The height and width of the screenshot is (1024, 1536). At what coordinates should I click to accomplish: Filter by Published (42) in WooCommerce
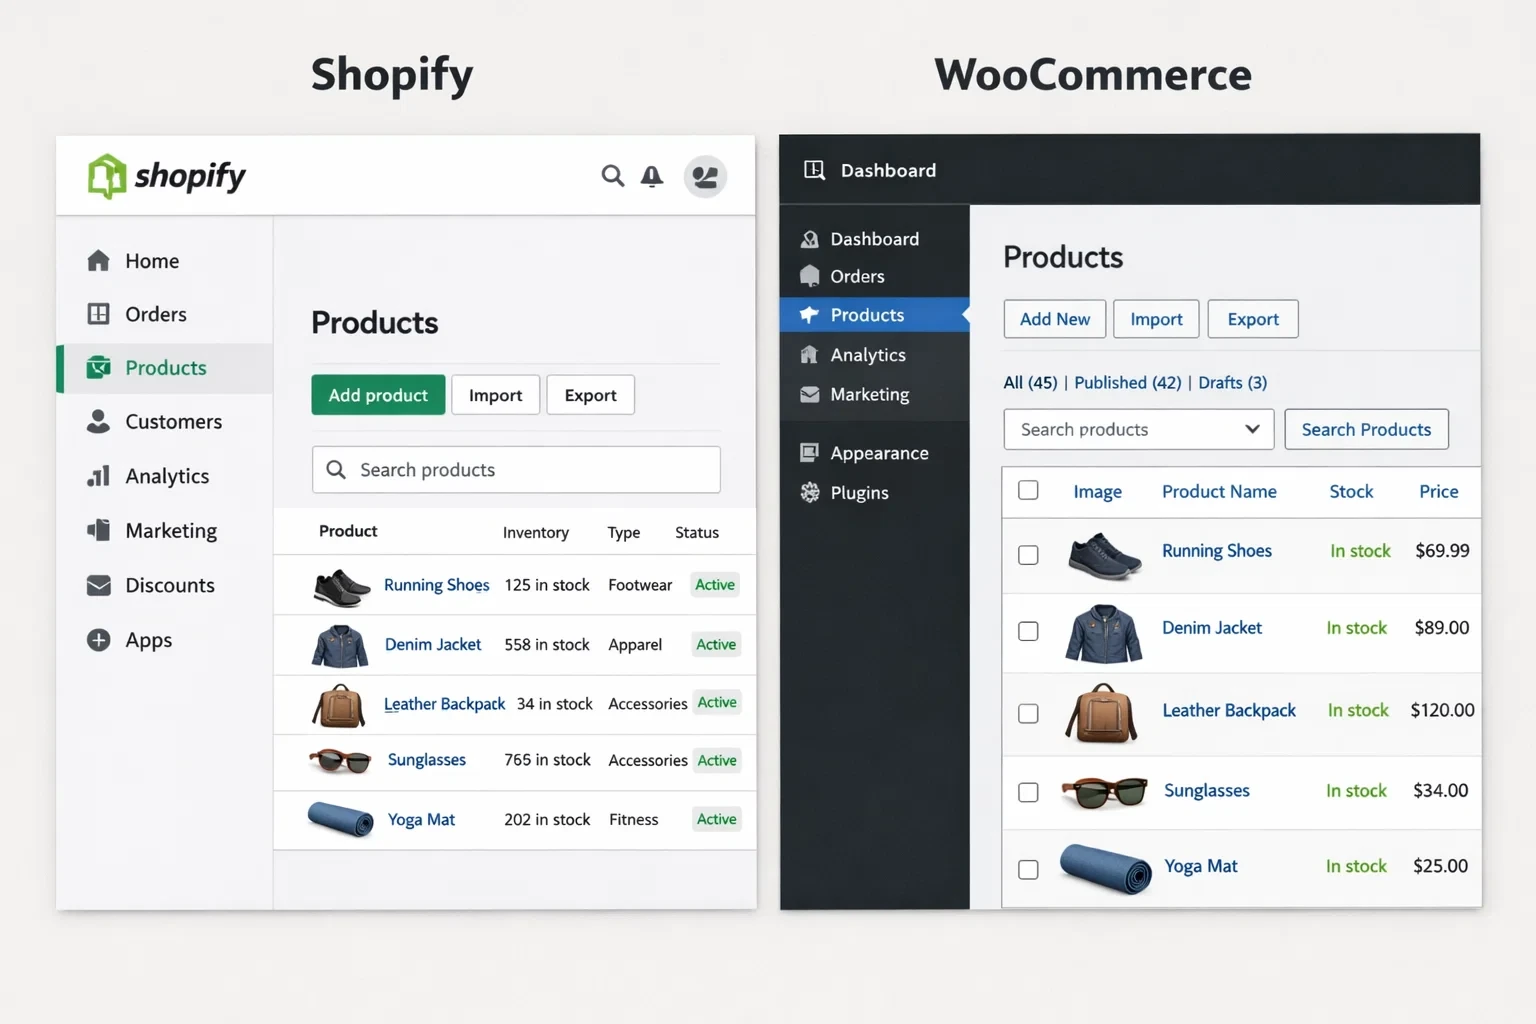click(1127, 382)
